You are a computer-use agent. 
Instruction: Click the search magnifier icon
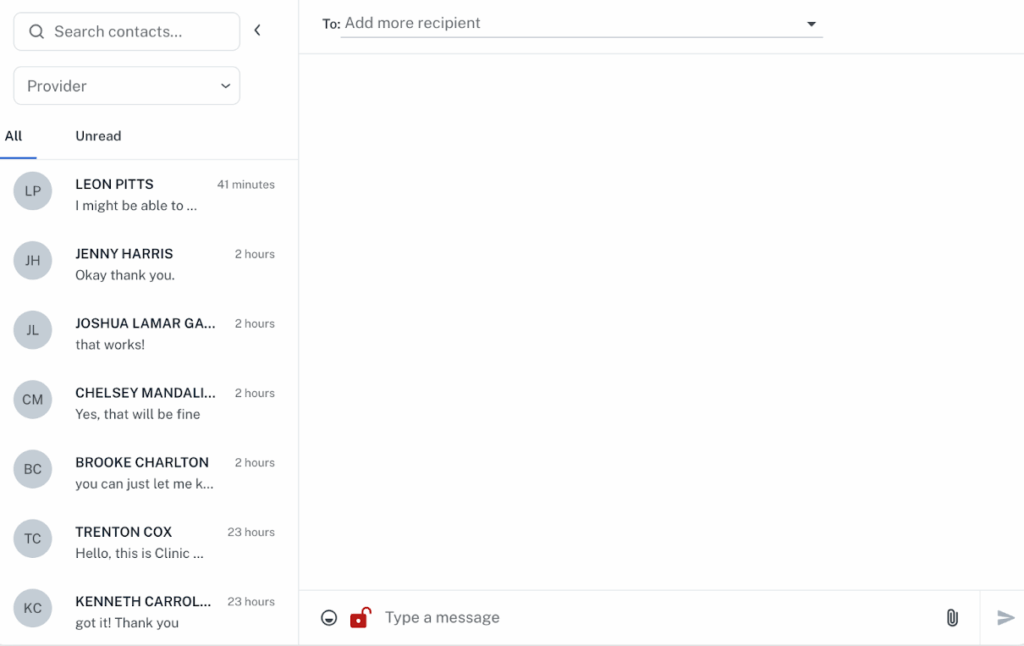click(37, 32)
